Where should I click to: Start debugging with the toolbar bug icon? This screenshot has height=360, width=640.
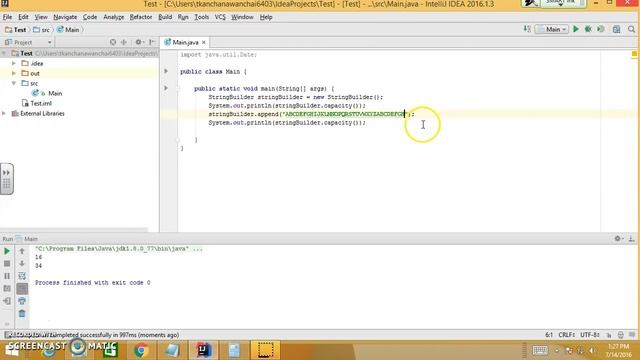[x=588, y=29]
